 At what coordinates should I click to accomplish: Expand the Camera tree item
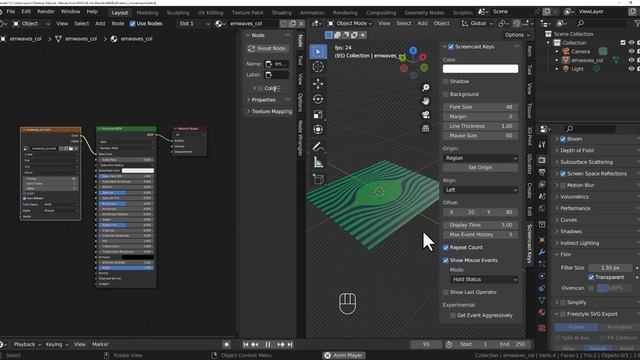pos(557,51)
